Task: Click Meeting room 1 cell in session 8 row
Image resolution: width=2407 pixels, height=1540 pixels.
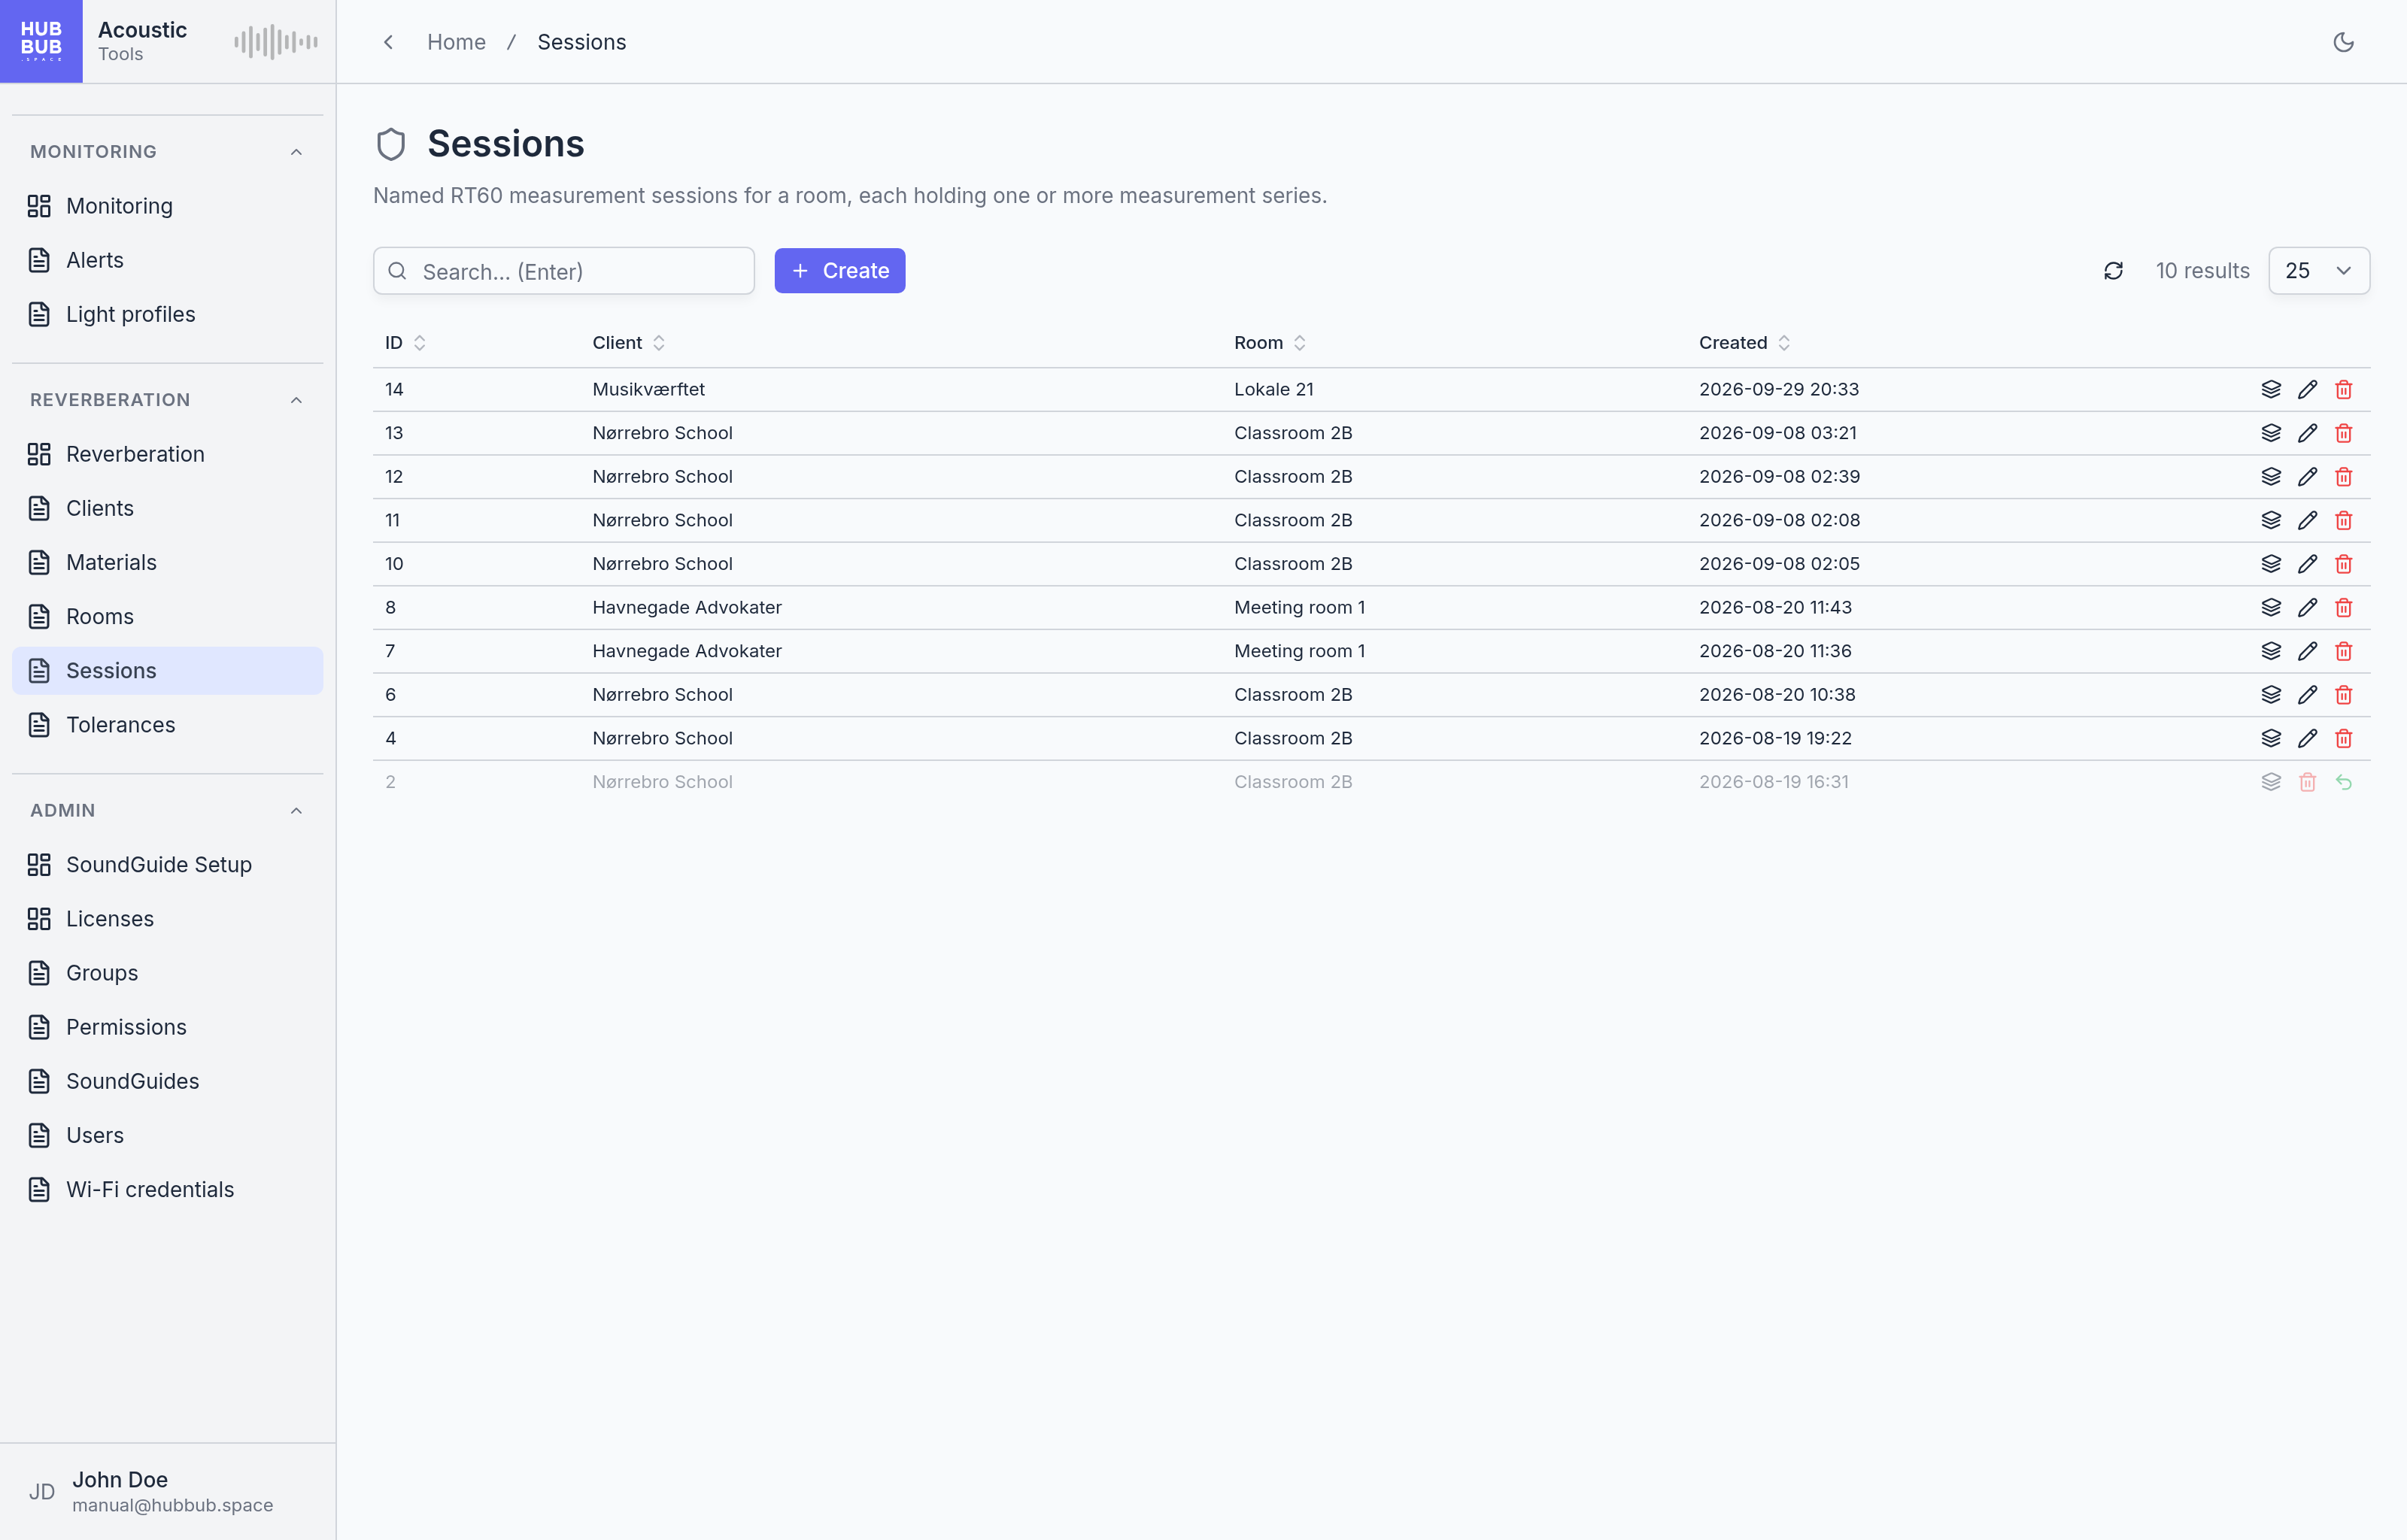Action: click(x=1299, y=608)
